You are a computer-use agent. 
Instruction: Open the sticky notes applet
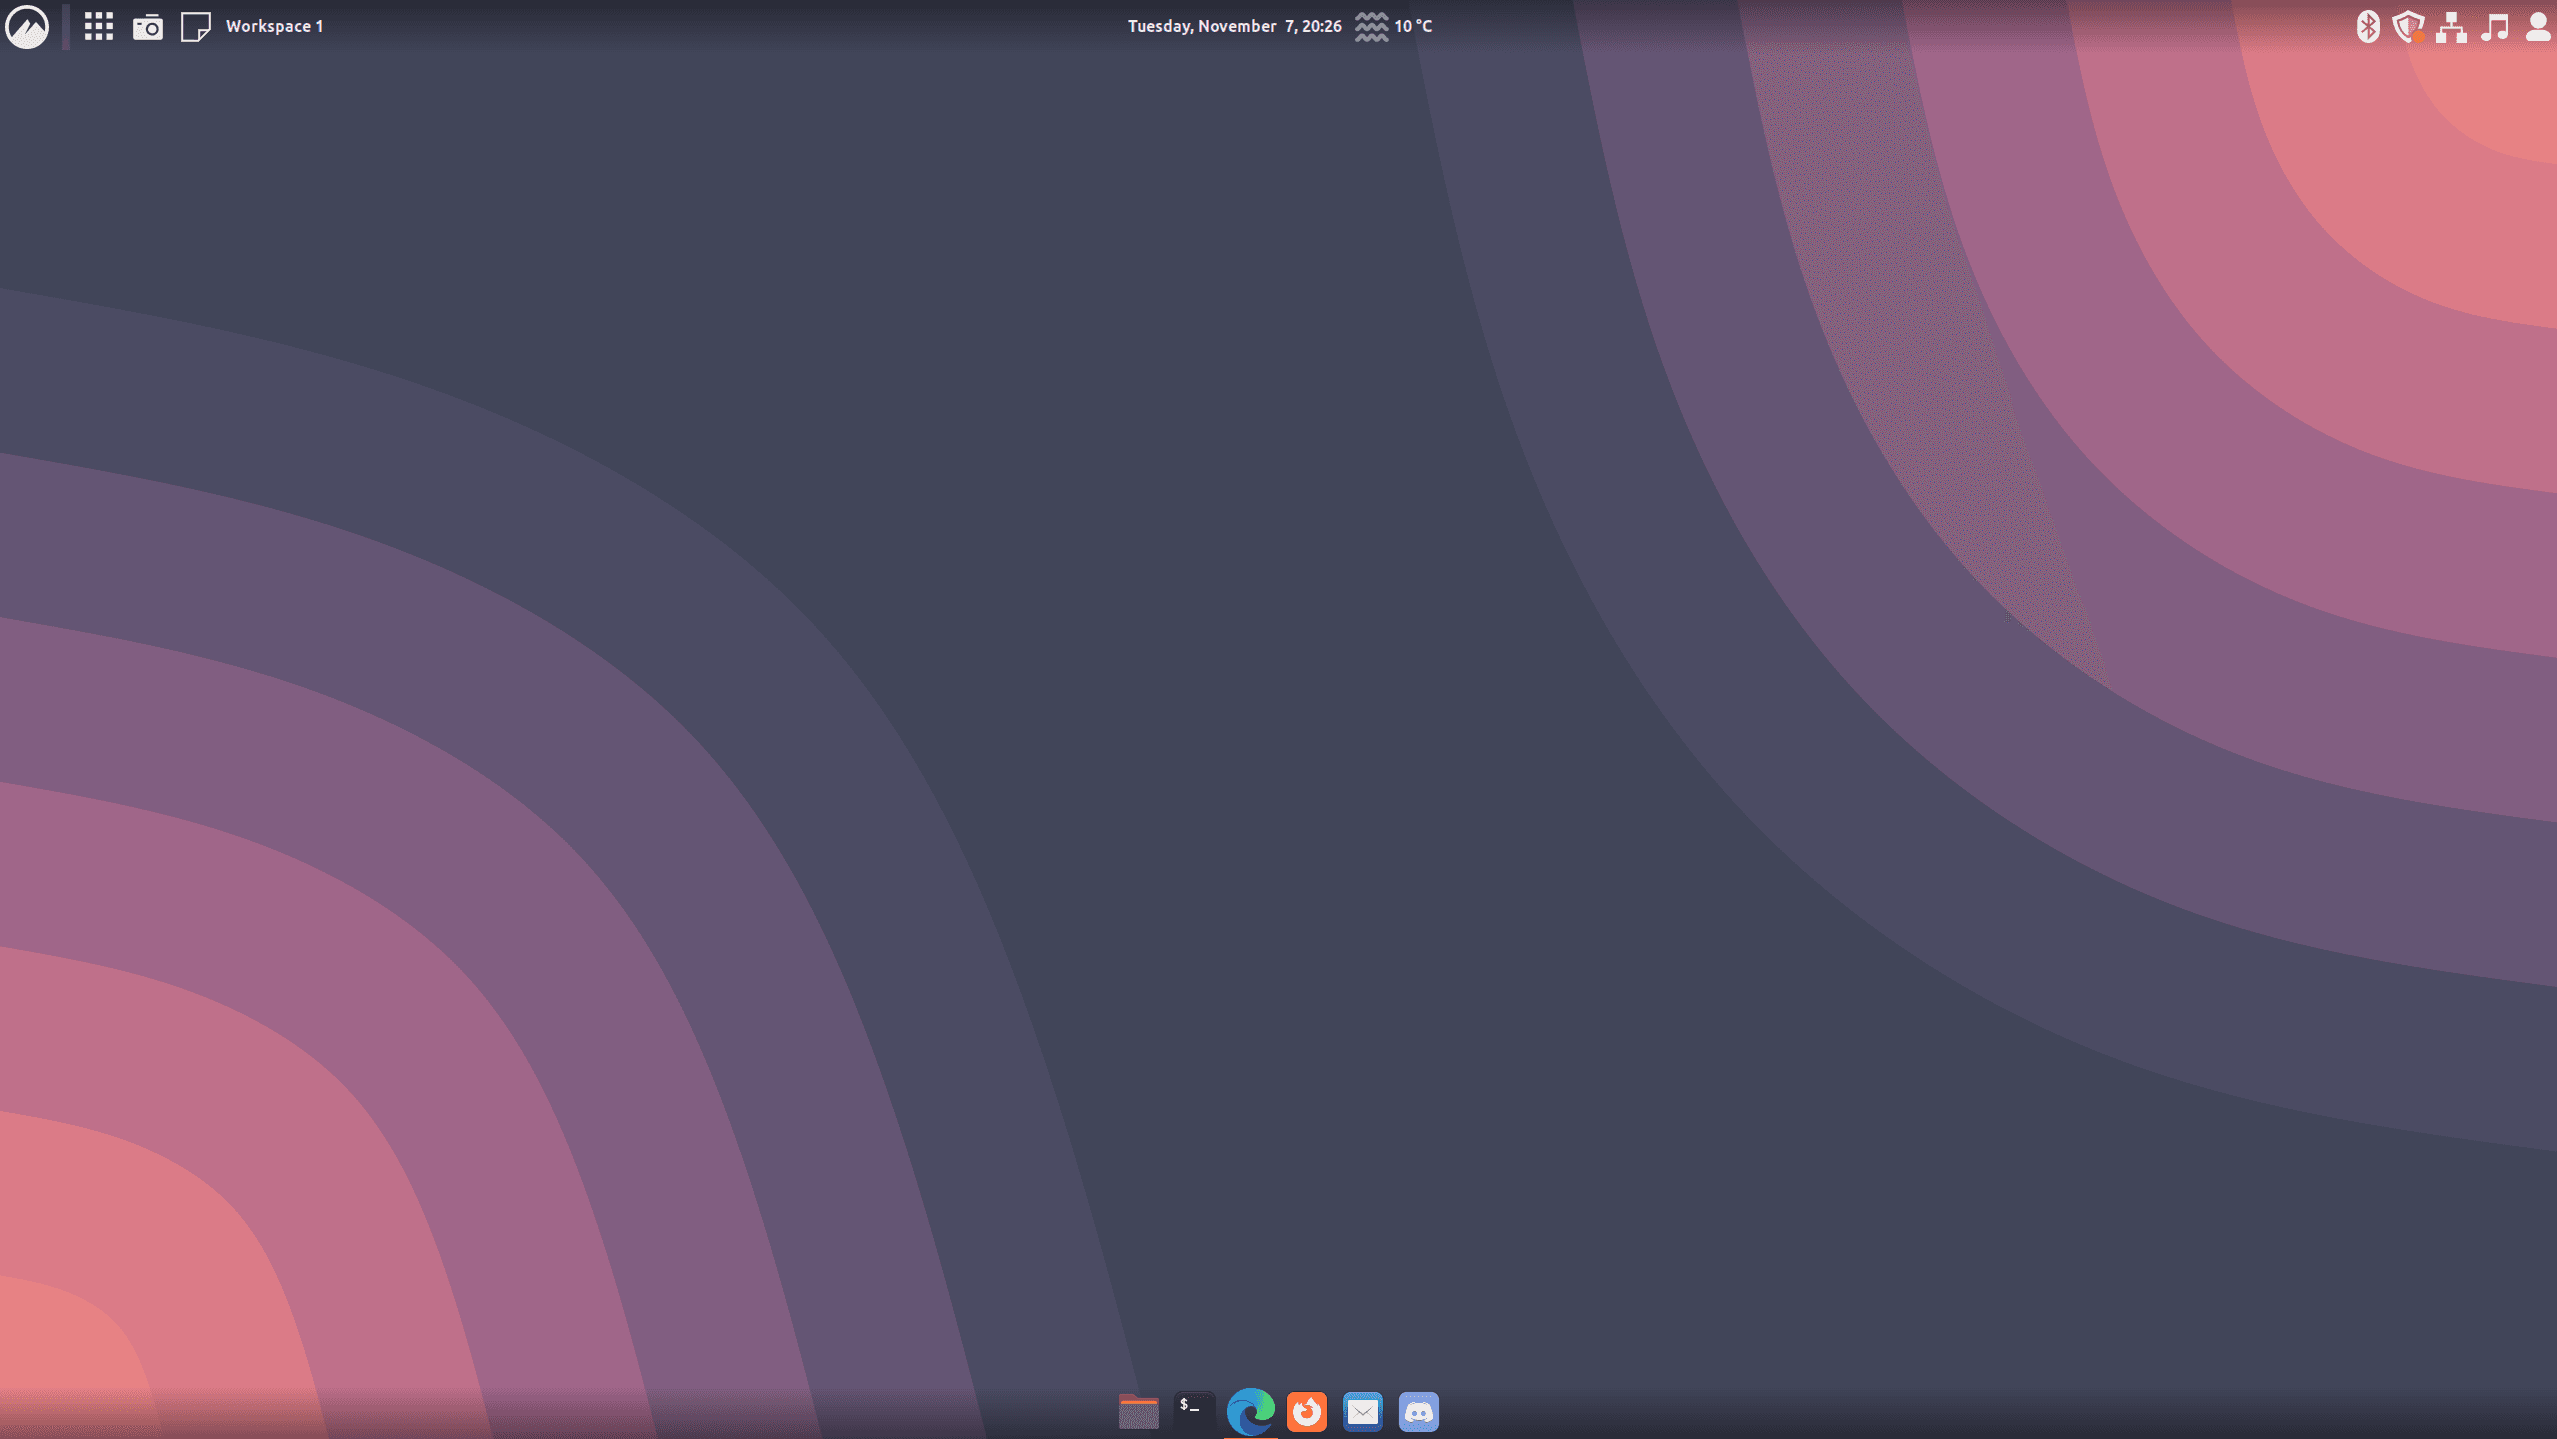click(x=195, y=27)
